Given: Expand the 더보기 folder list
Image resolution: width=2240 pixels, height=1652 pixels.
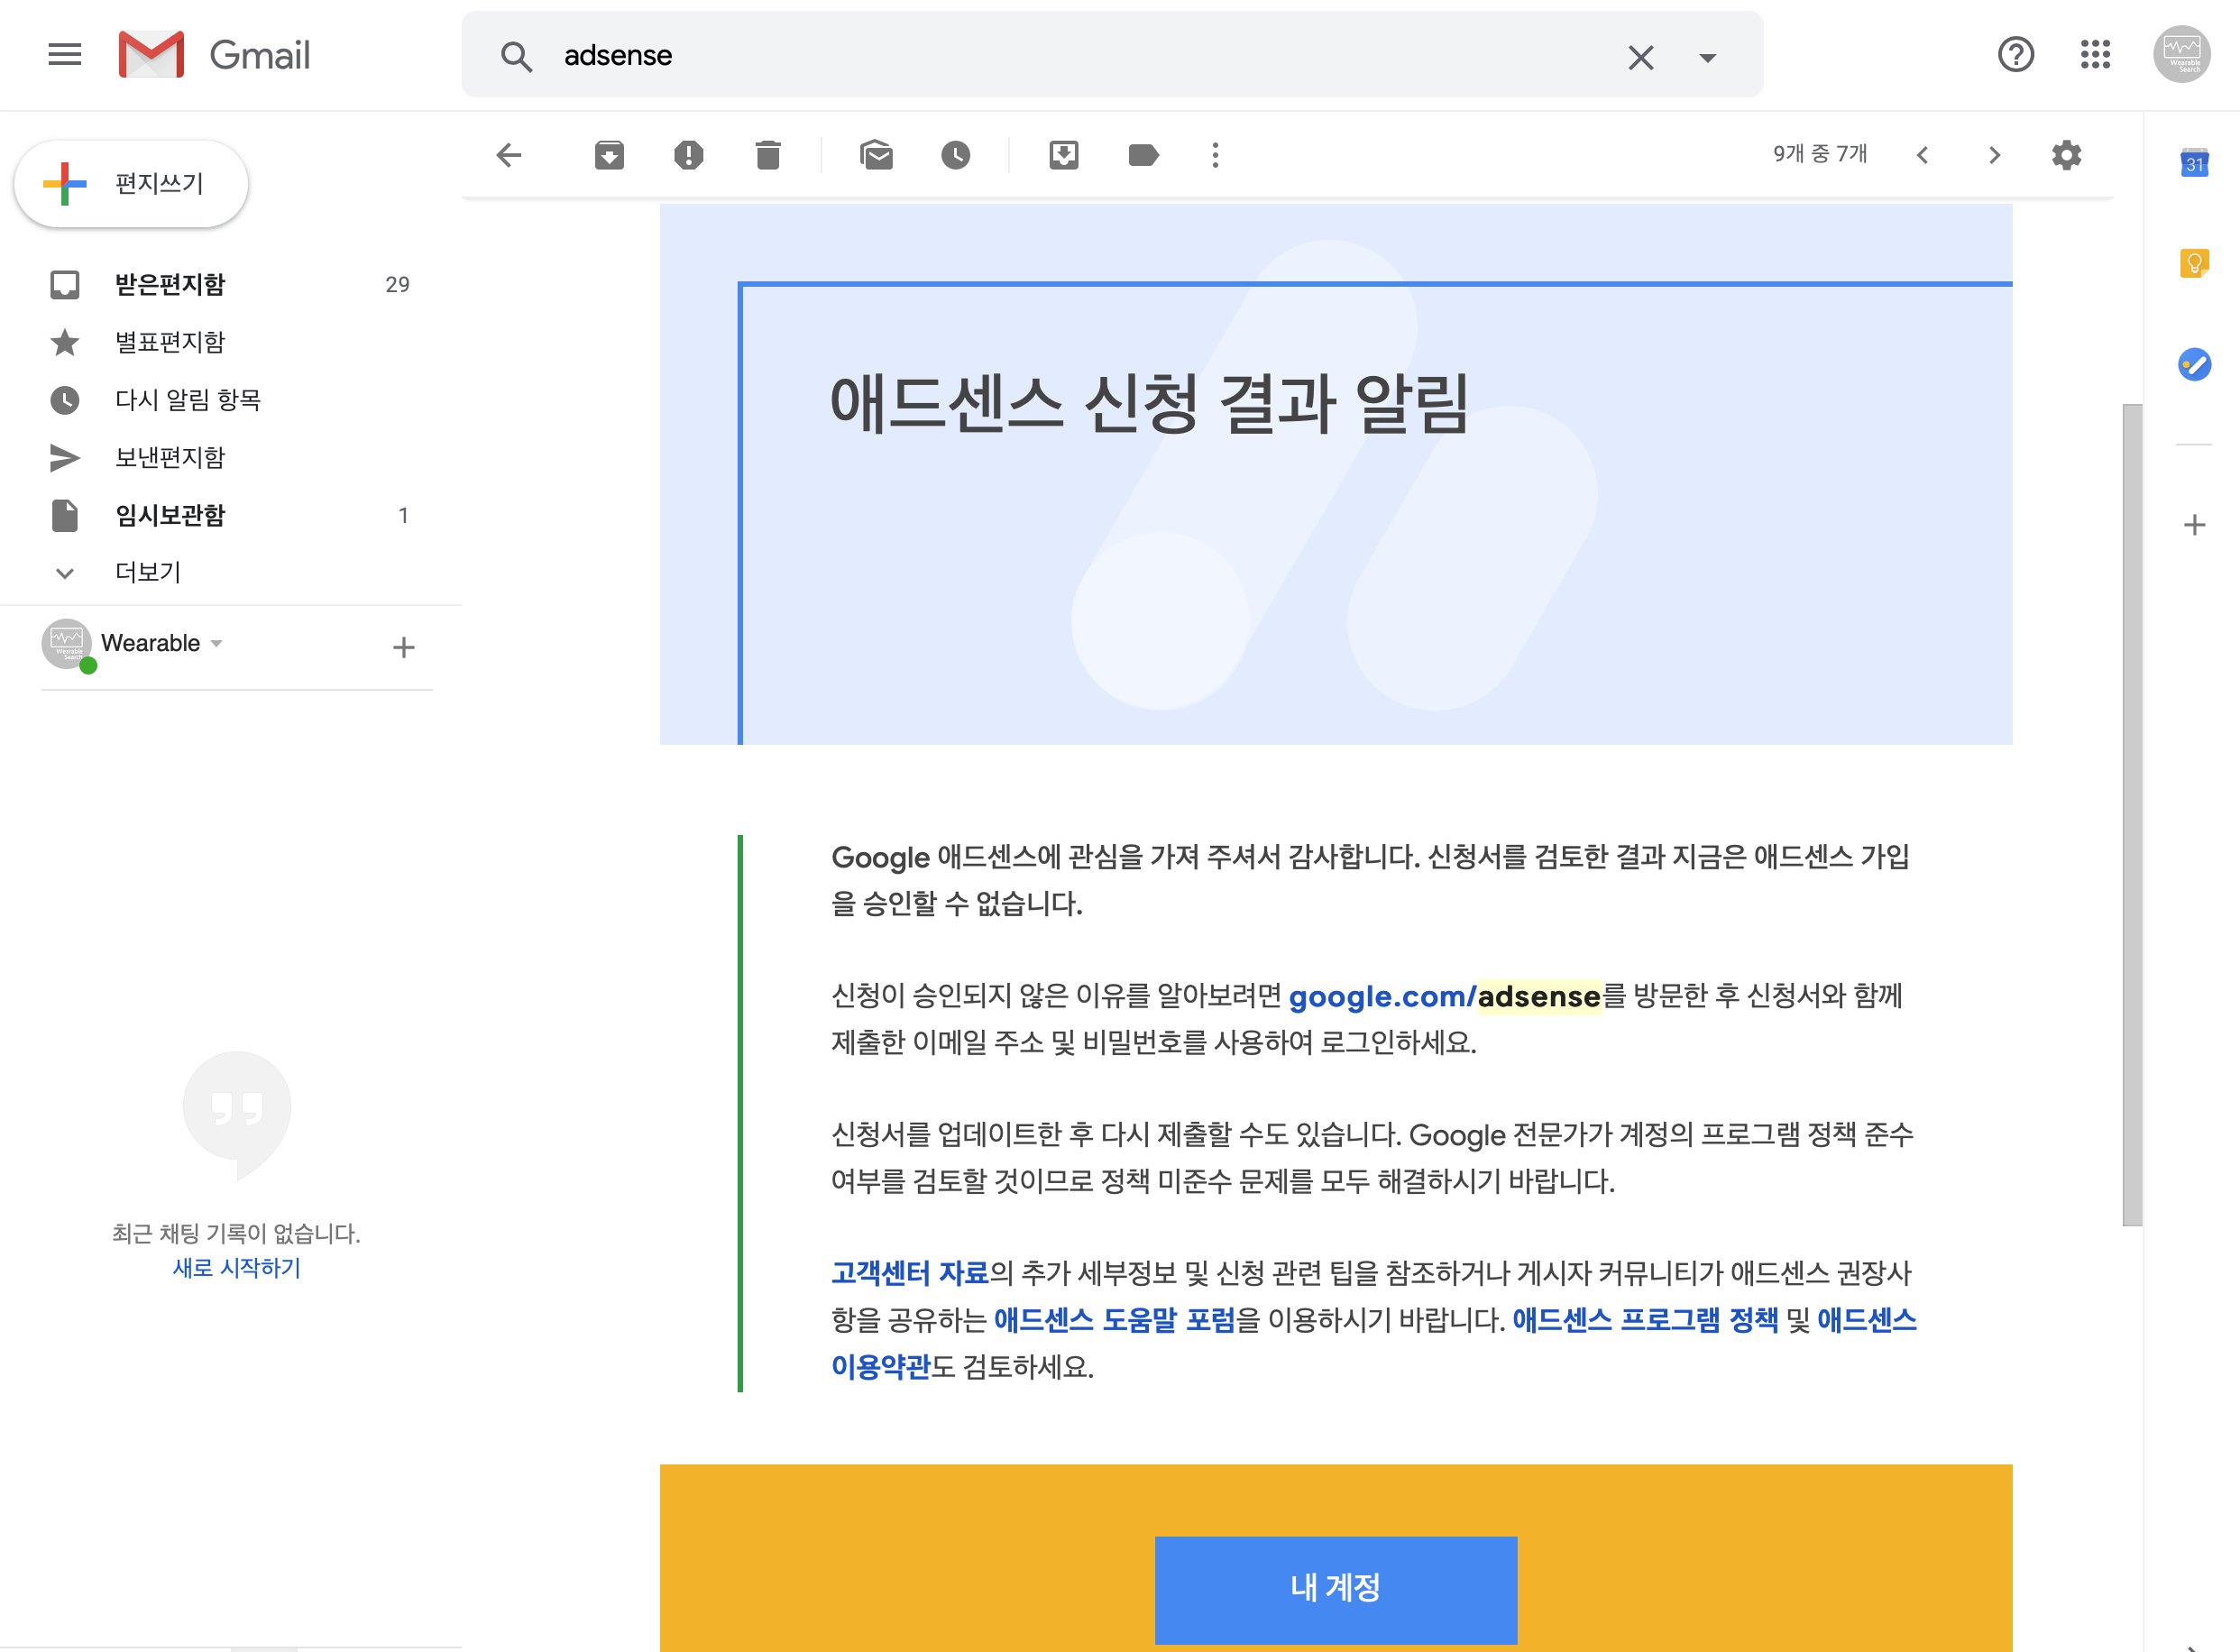Looking at the screenshot, I should coord(147,572).
